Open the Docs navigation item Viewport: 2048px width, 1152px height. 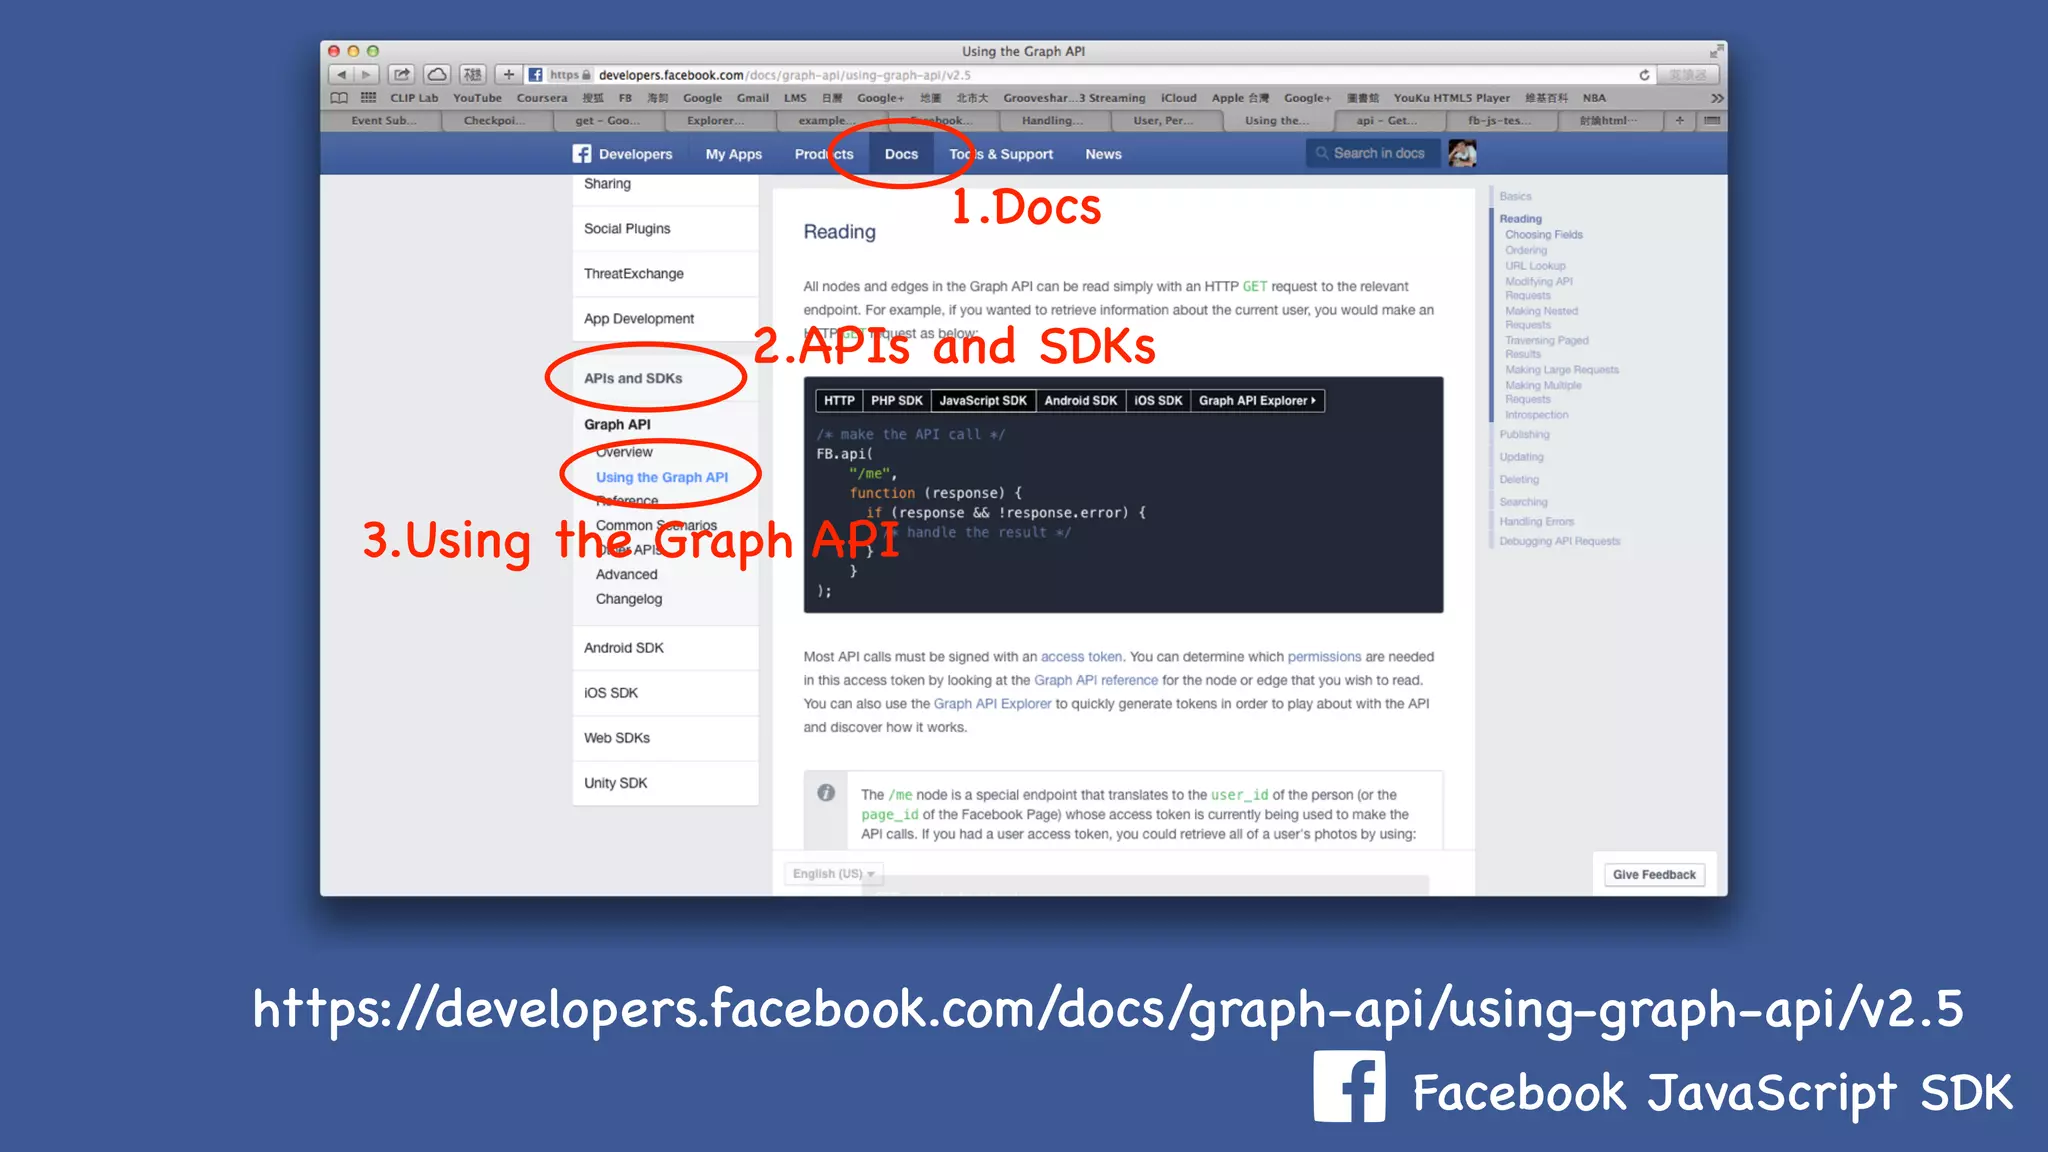click(901, 154)
